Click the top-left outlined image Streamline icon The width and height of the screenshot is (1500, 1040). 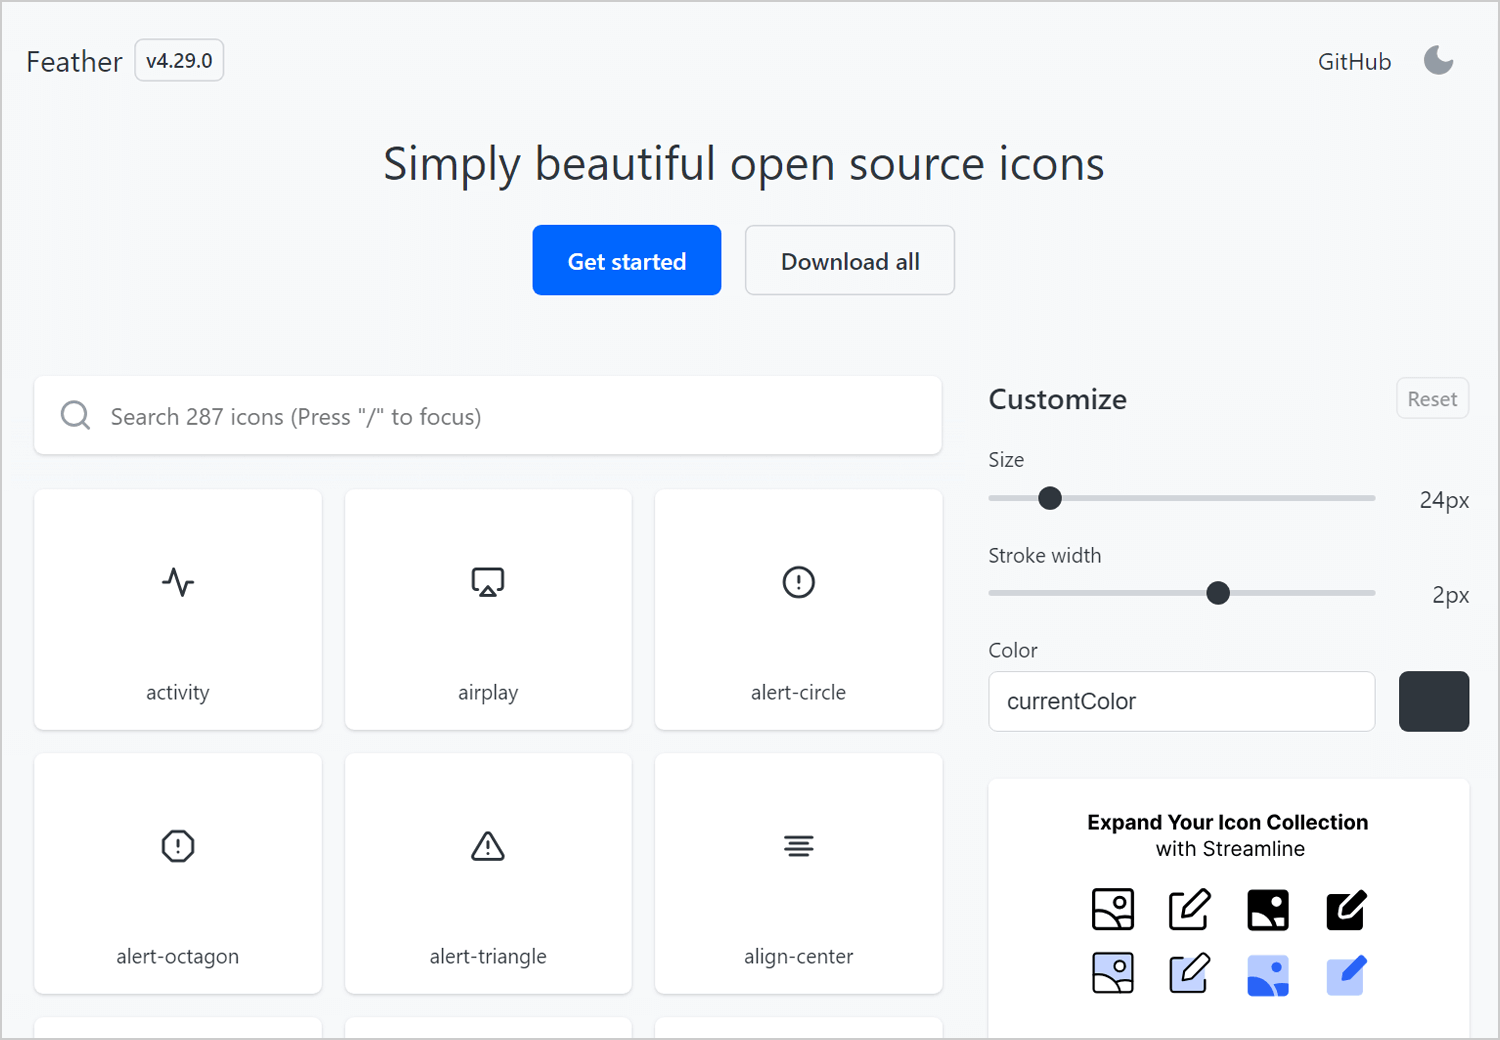click(x=1113, y=910)
